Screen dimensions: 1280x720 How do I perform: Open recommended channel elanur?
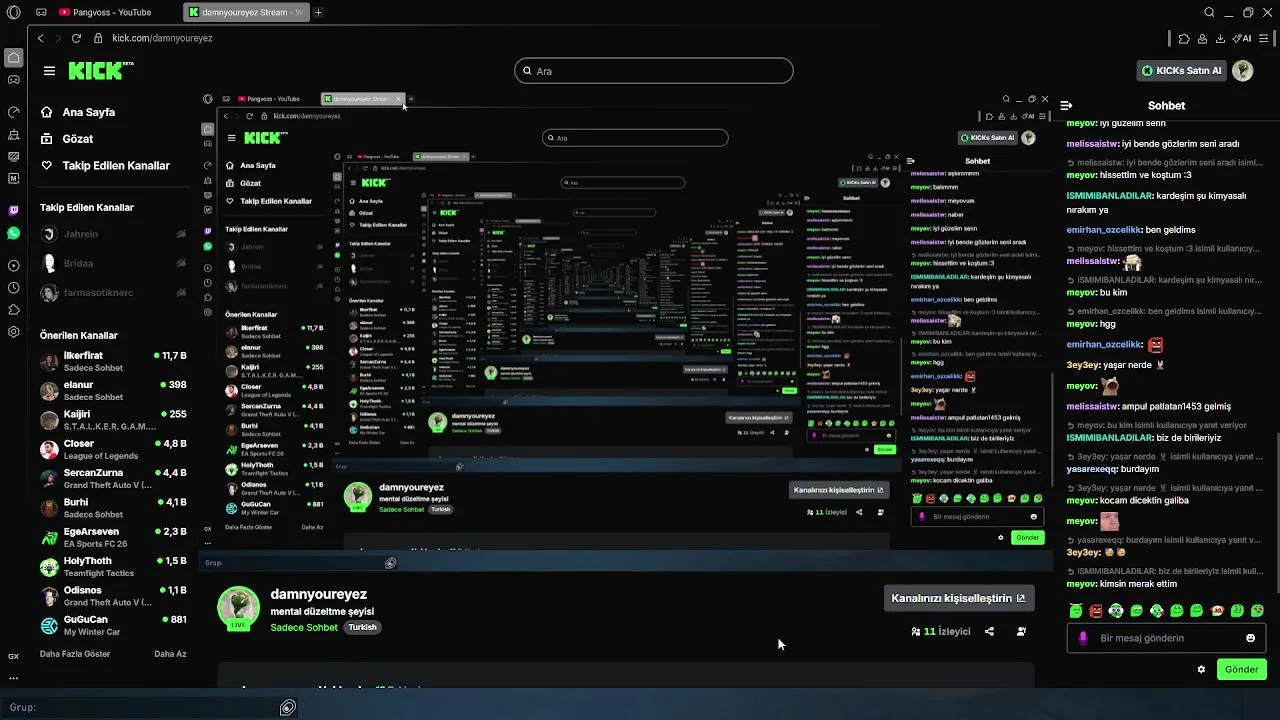pyautogui.click(x=112, y=391)
